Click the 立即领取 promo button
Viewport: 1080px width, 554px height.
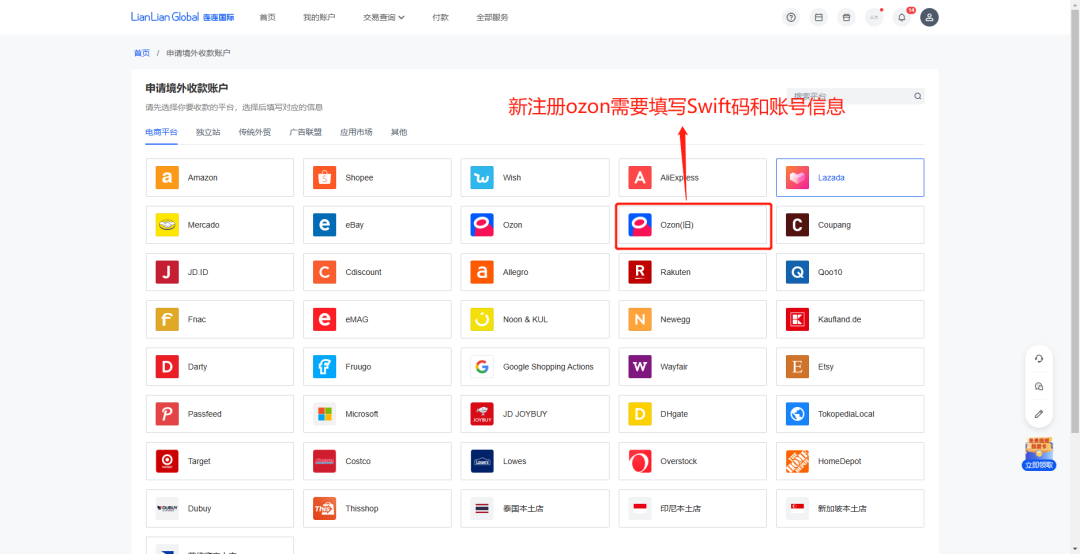point(1039,465)
